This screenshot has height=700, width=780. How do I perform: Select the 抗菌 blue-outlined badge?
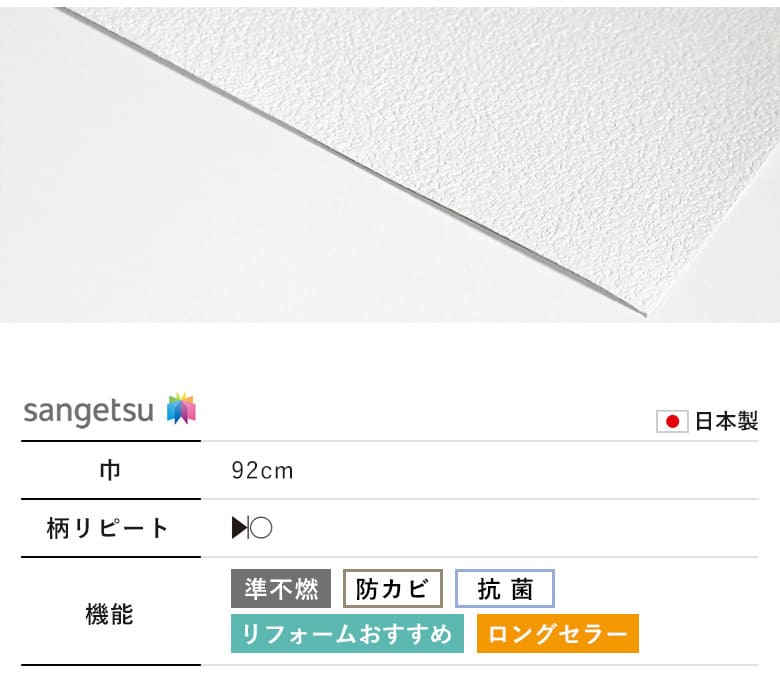tap(505, 589)
